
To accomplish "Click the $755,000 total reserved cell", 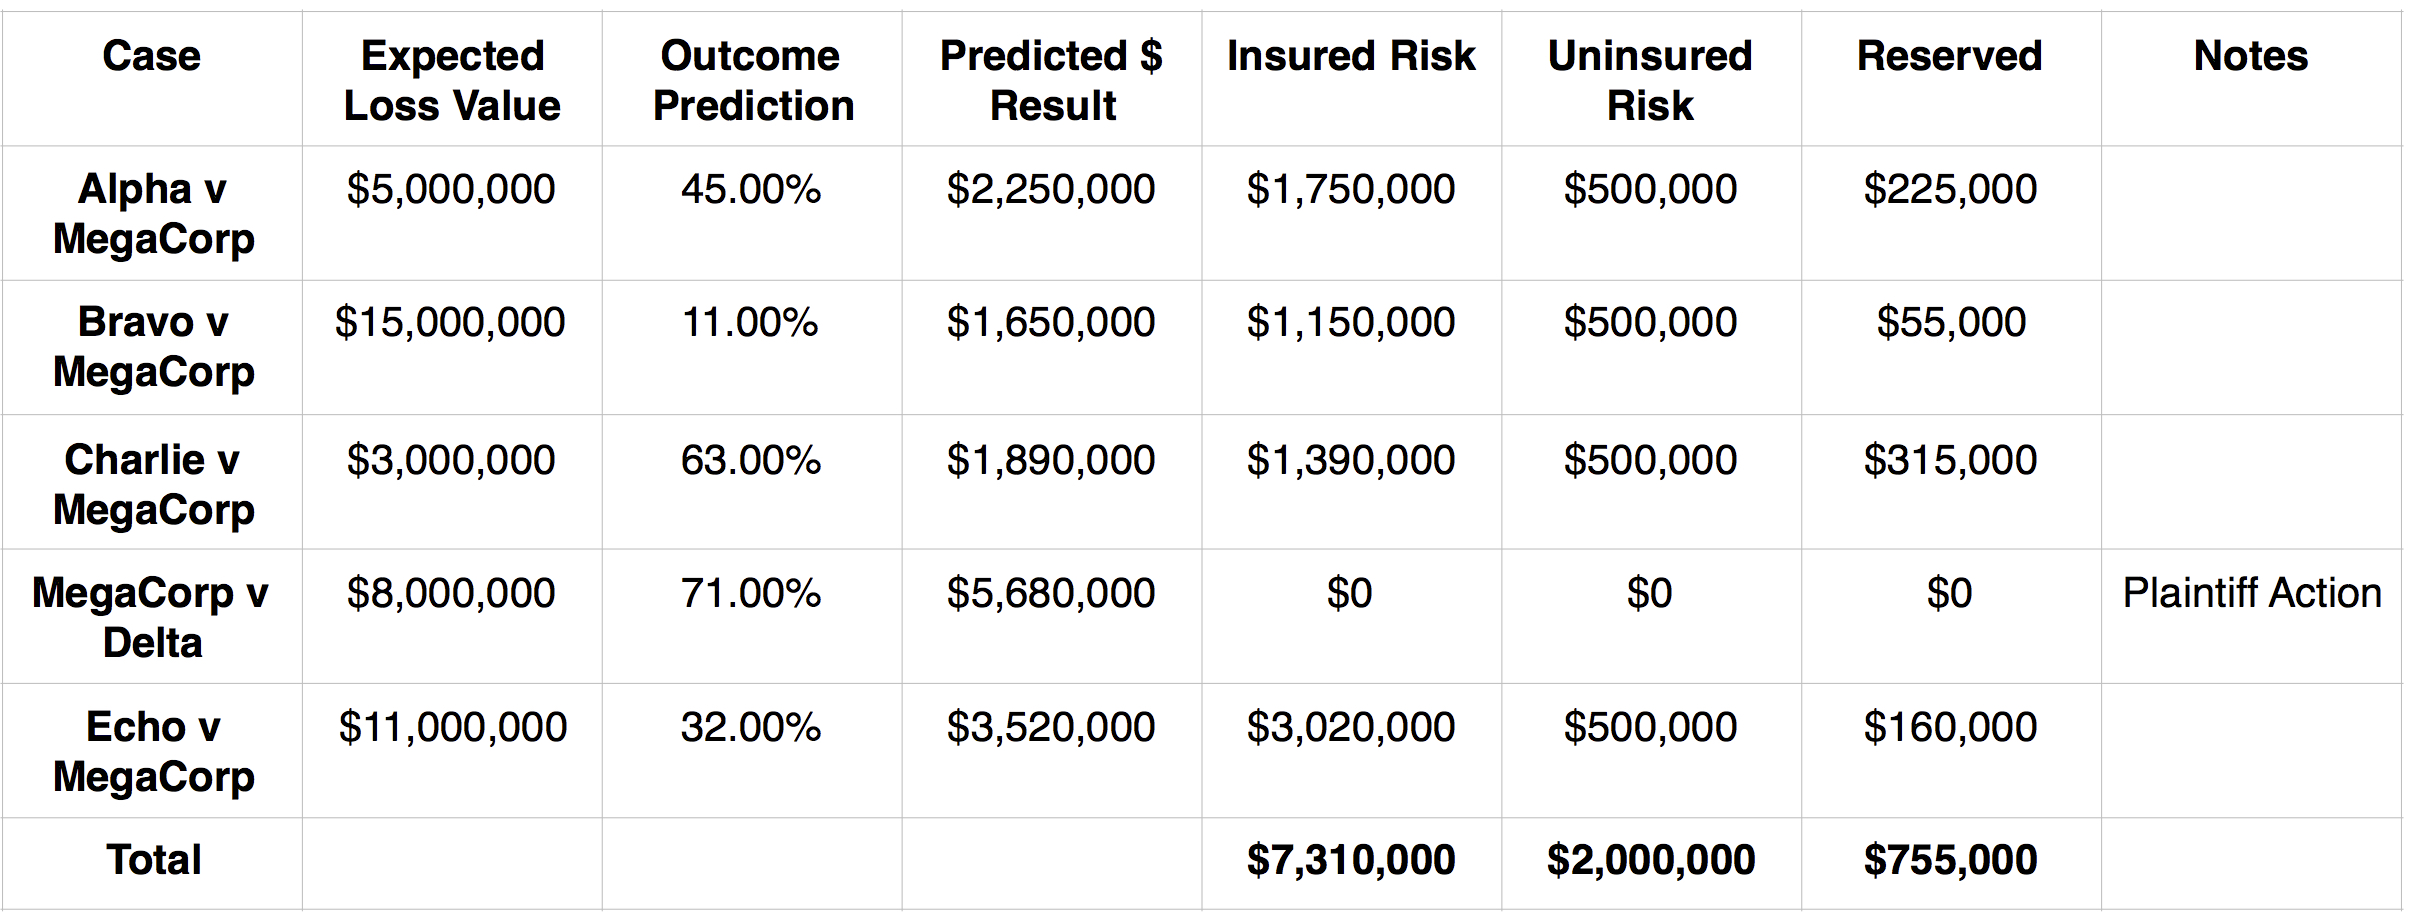I will pos(1950,860).
